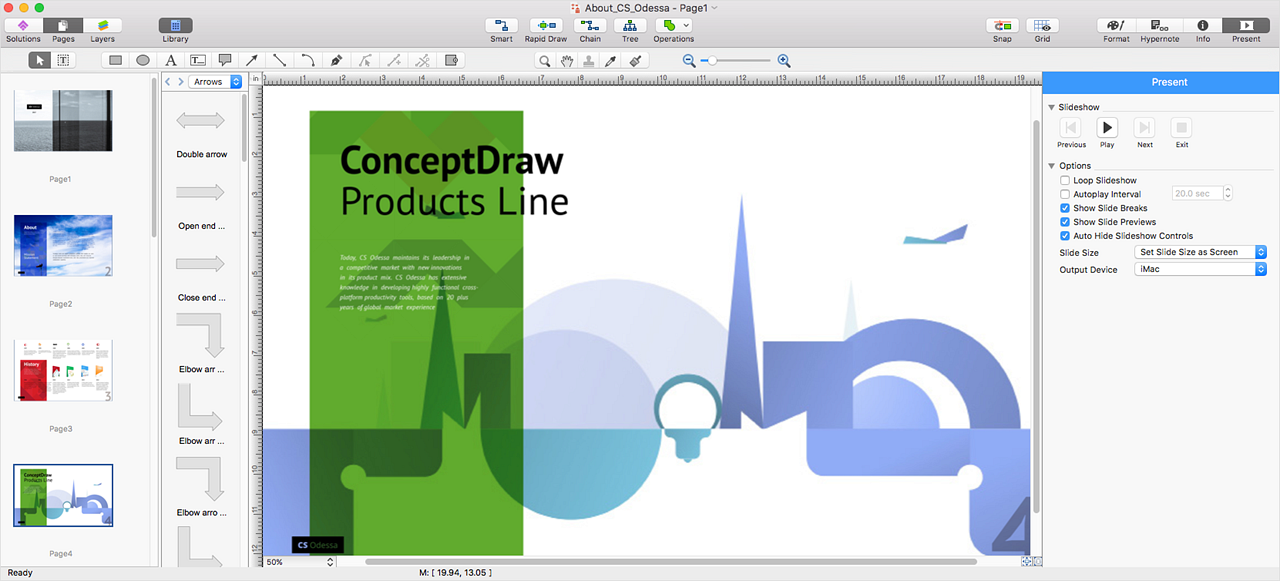
Task: Select the text selection tool
Action: click(x=63, y=60)
